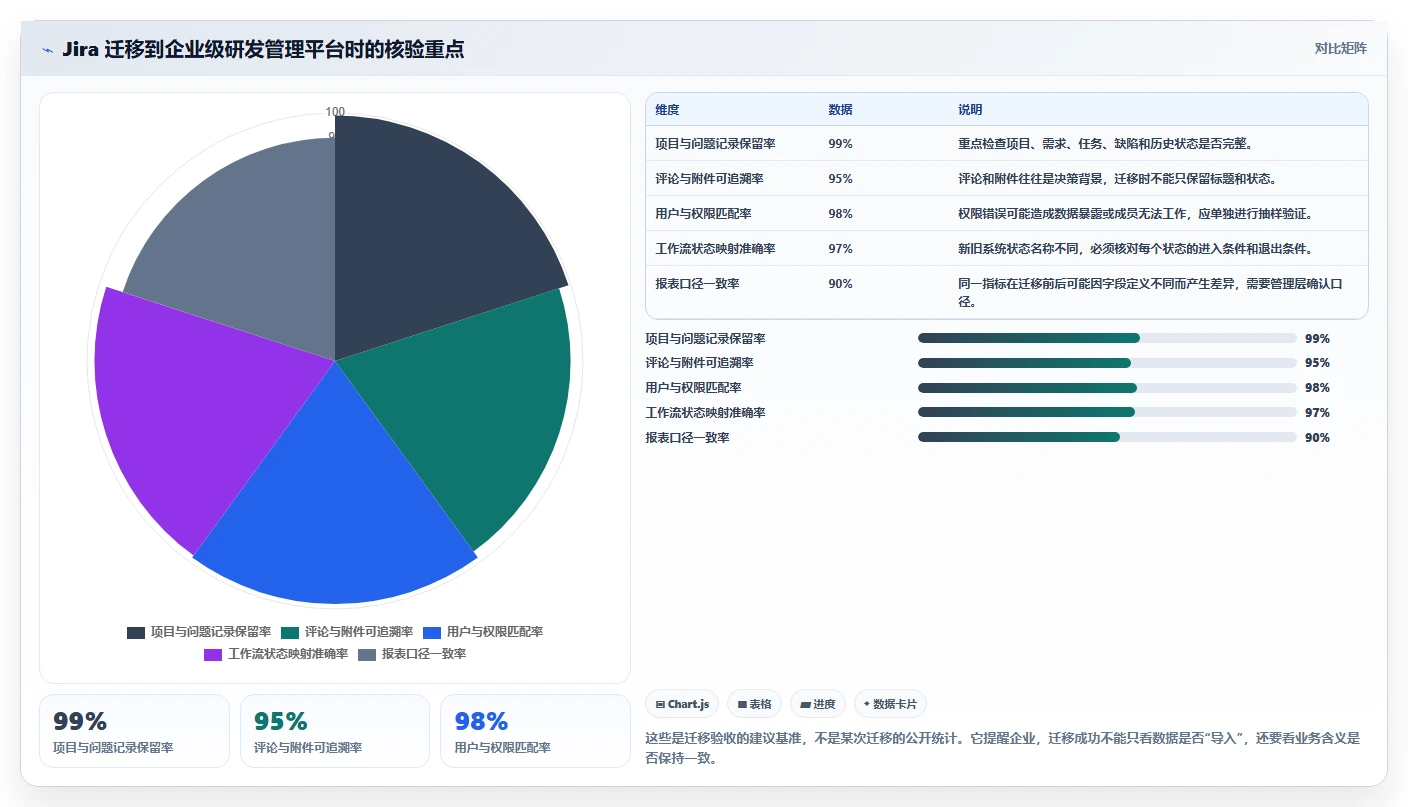Click the 说明 column header
The height and width of the screenshot is (807, 1408).
(x=970, y=110)
